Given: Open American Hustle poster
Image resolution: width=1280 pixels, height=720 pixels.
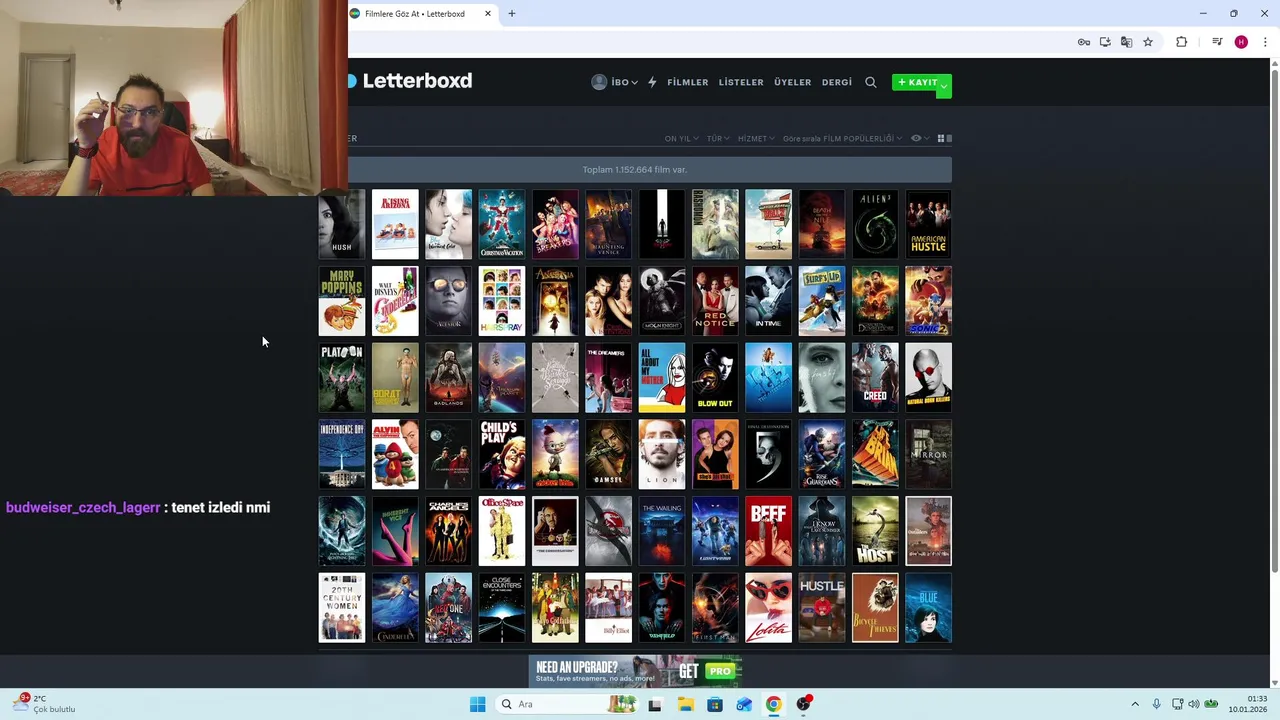Looking at the screenshot, I should pyautogui.click(x=928, y=224).
